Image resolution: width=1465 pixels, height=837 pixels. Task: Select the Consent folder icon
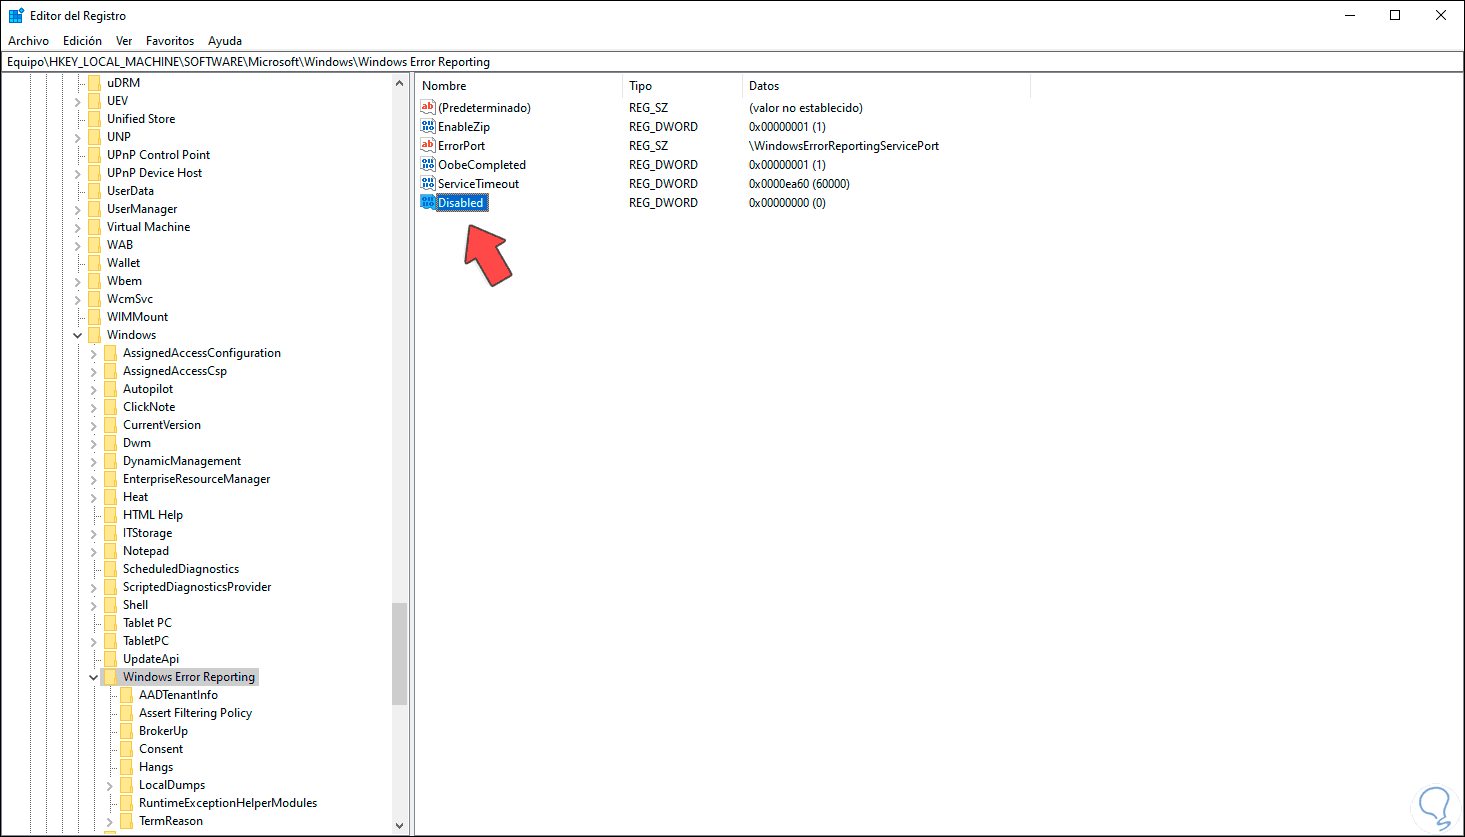tap(126, 748)
